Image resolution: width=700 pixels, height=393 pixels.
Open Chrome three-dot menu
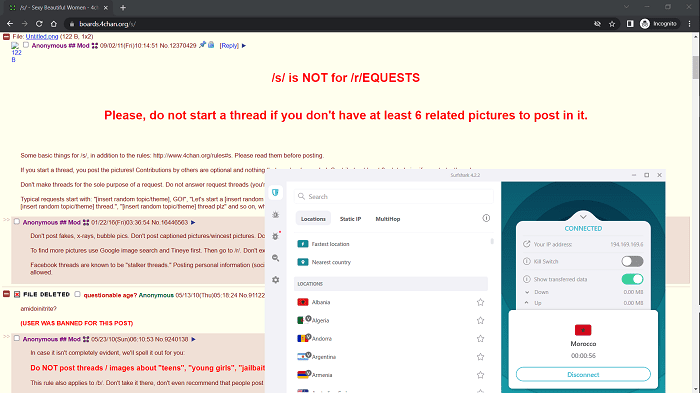(x=689, y=24)
